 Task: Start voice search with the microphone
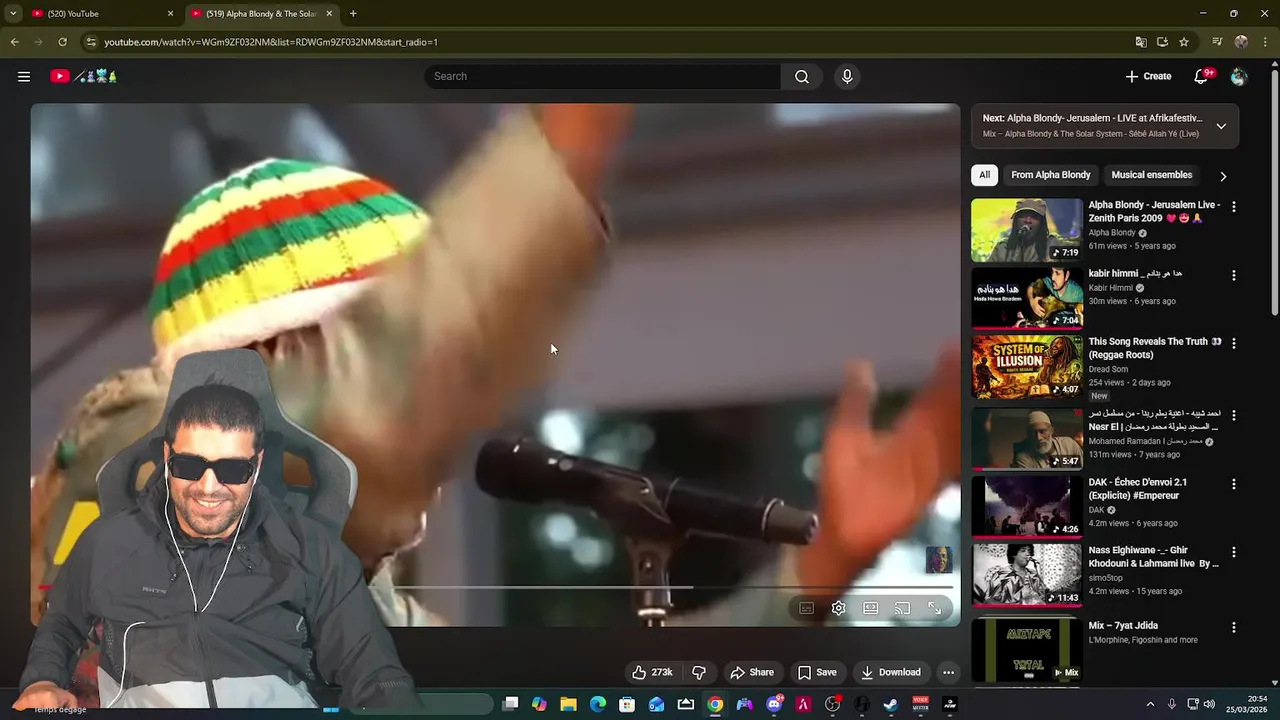(847, 76)
